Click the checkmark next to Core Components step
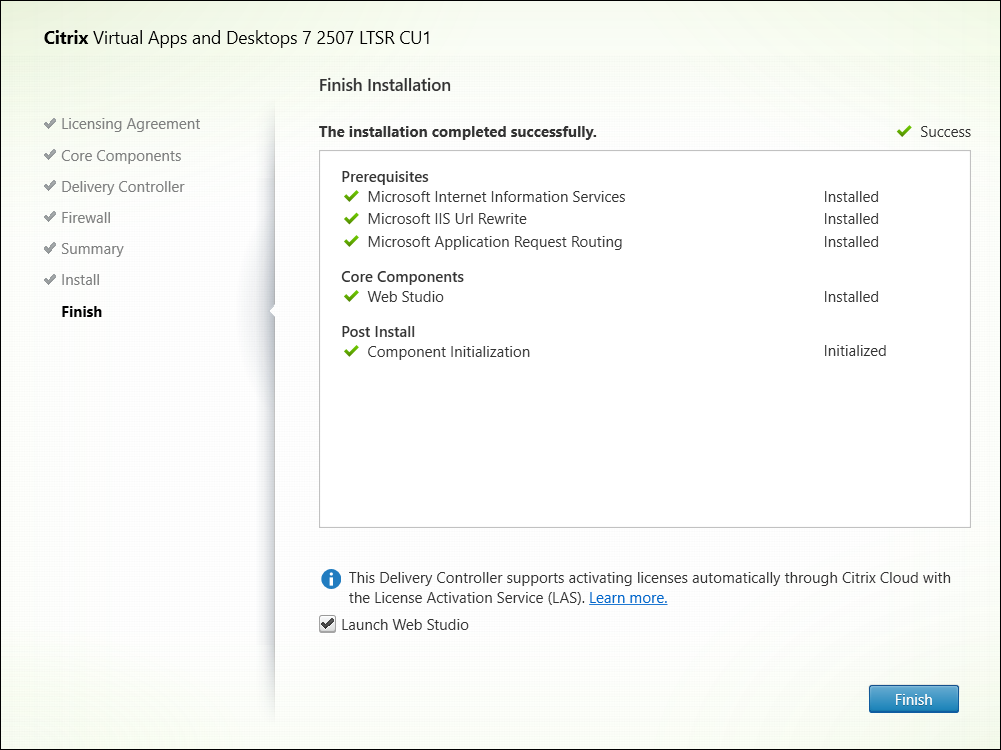 point(50,156)
